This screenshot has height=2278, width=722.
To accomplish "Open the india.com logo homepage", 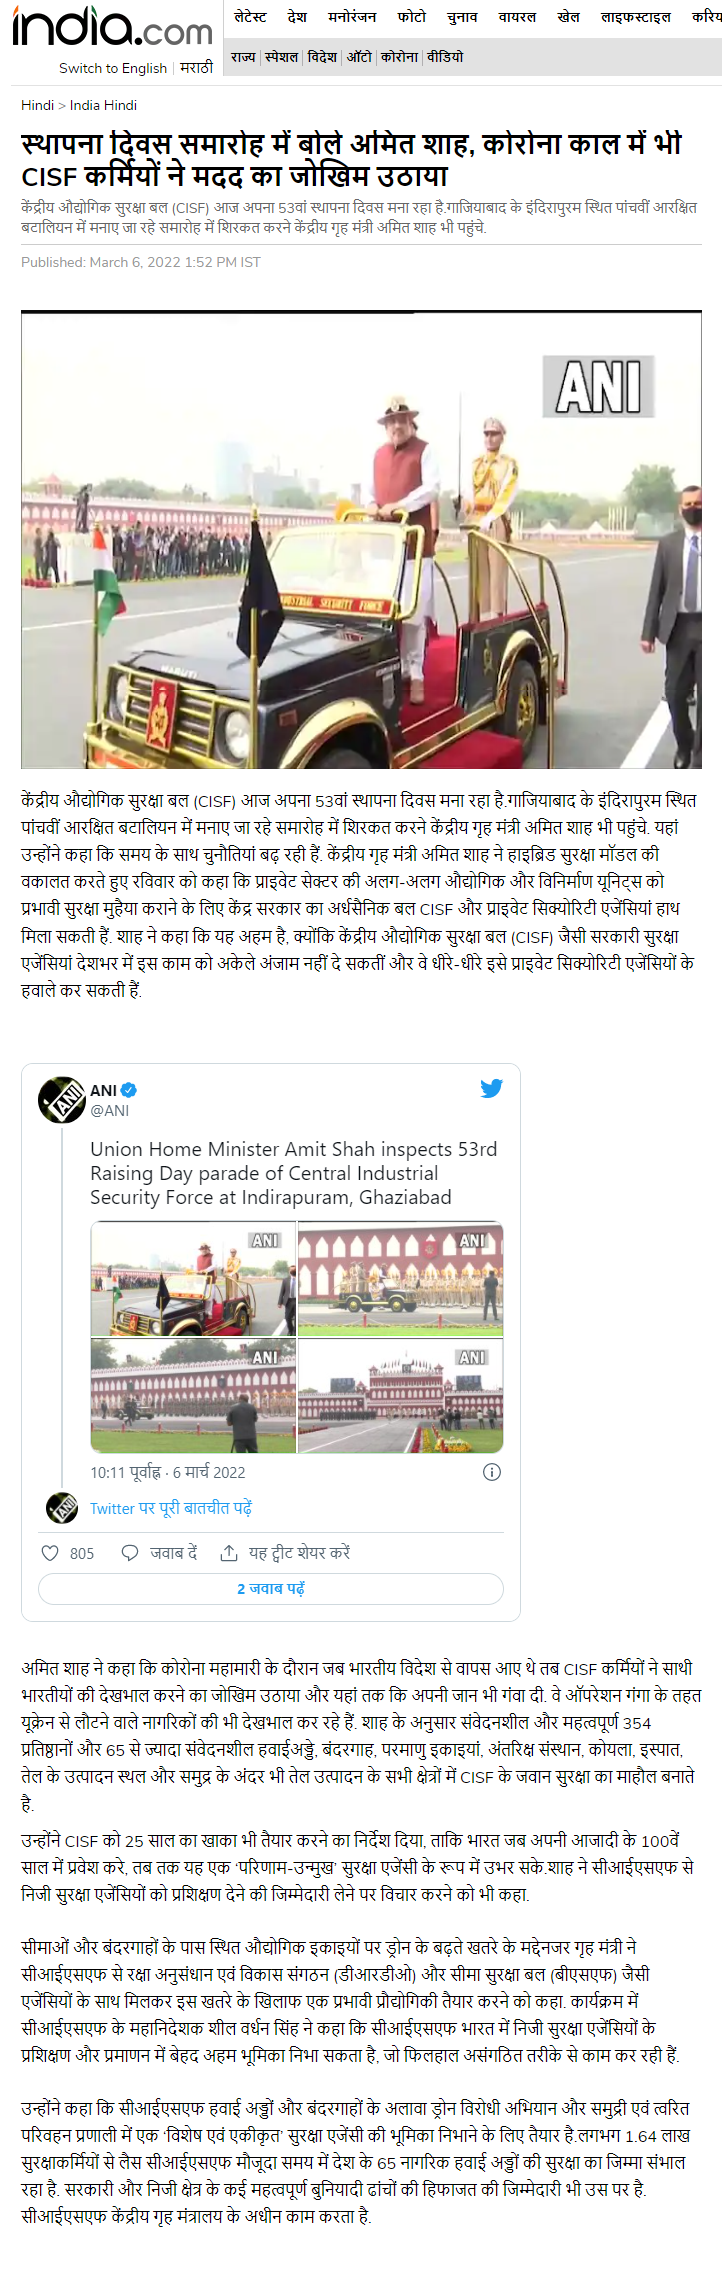I will click(x=112, y=28).
